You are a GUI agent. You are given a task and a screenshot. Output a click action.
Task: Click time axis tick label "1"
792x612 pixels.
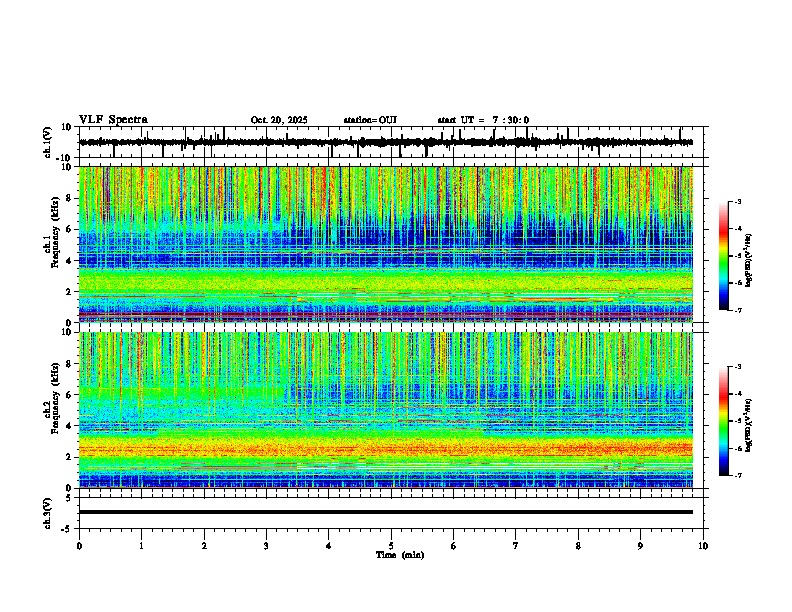[141, 546]
